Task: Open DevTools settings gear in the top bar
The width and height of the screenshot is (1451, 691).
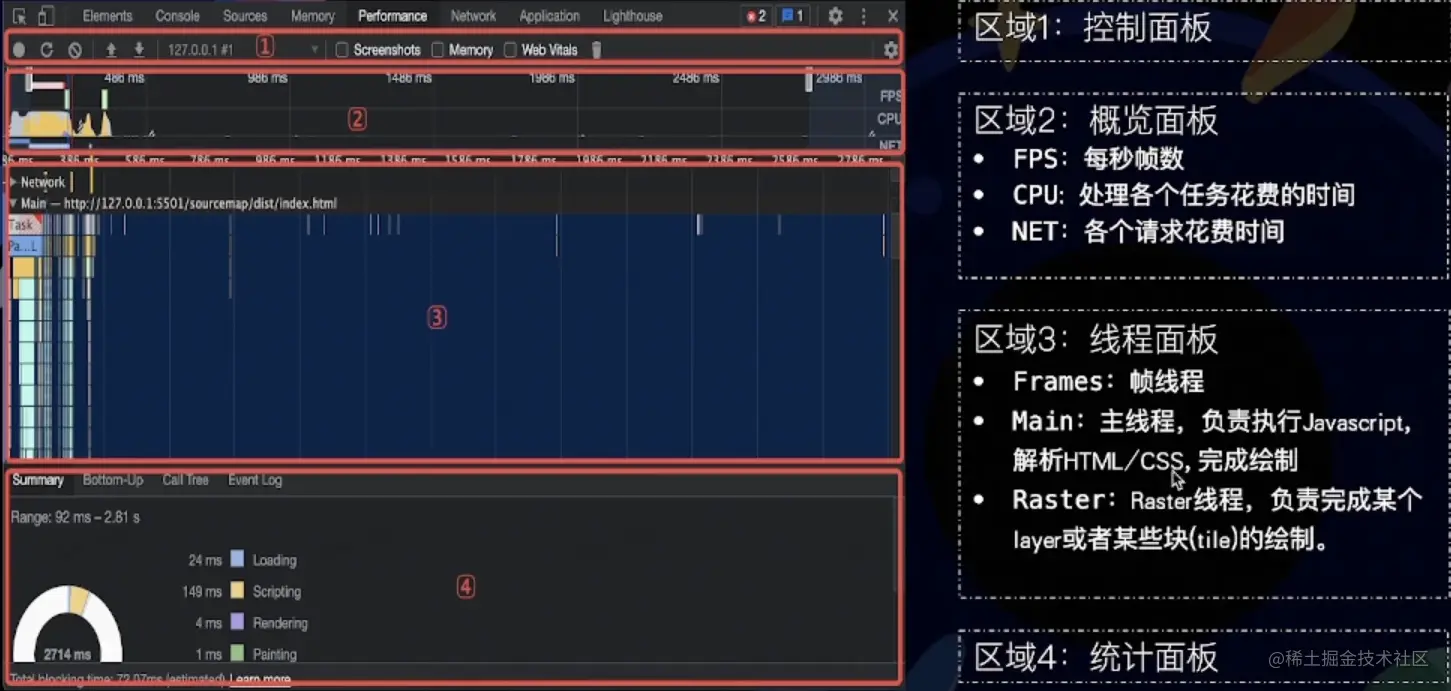Action: 835,16
